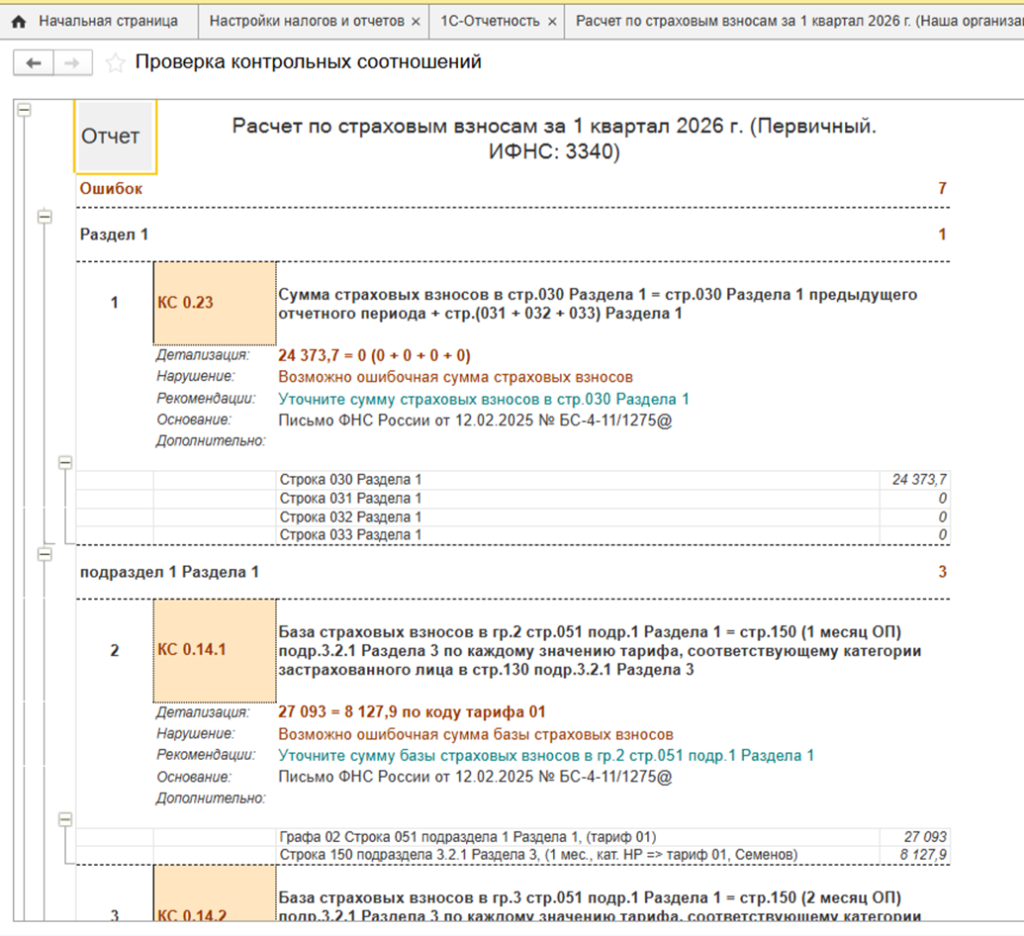Click the Отчет button
1024x936 pixels.
[111, 137]
